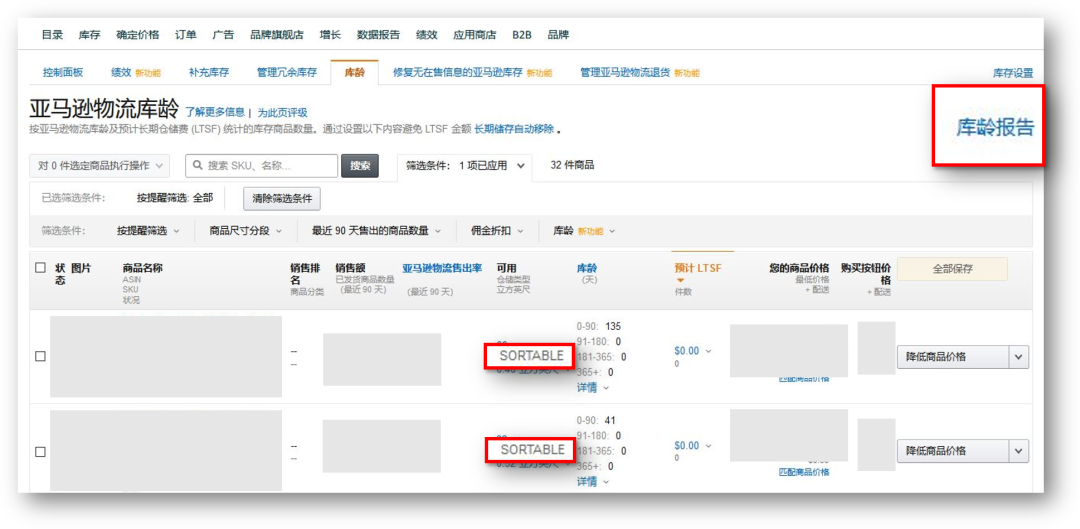Open the 数据报告 menu
The height and width of the screenshot is (529, 1080).
(x=378, y=35)
